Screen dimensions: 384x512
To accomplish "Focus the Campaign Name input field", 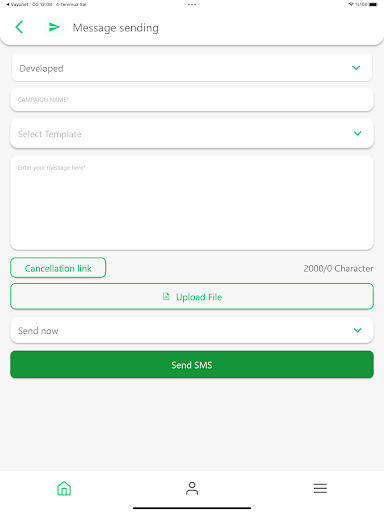I will click(x=192, y=100).
